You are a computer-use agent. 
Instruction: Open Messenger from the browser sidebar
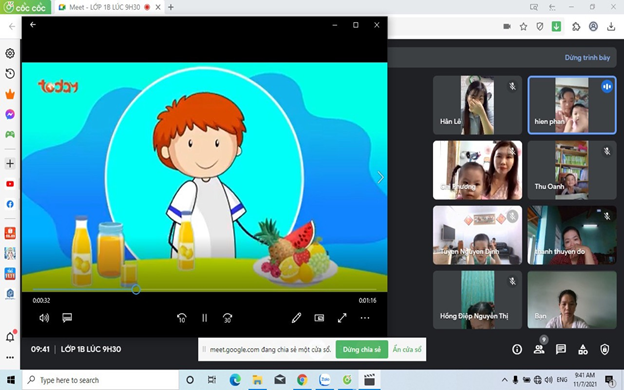(10, 115)
